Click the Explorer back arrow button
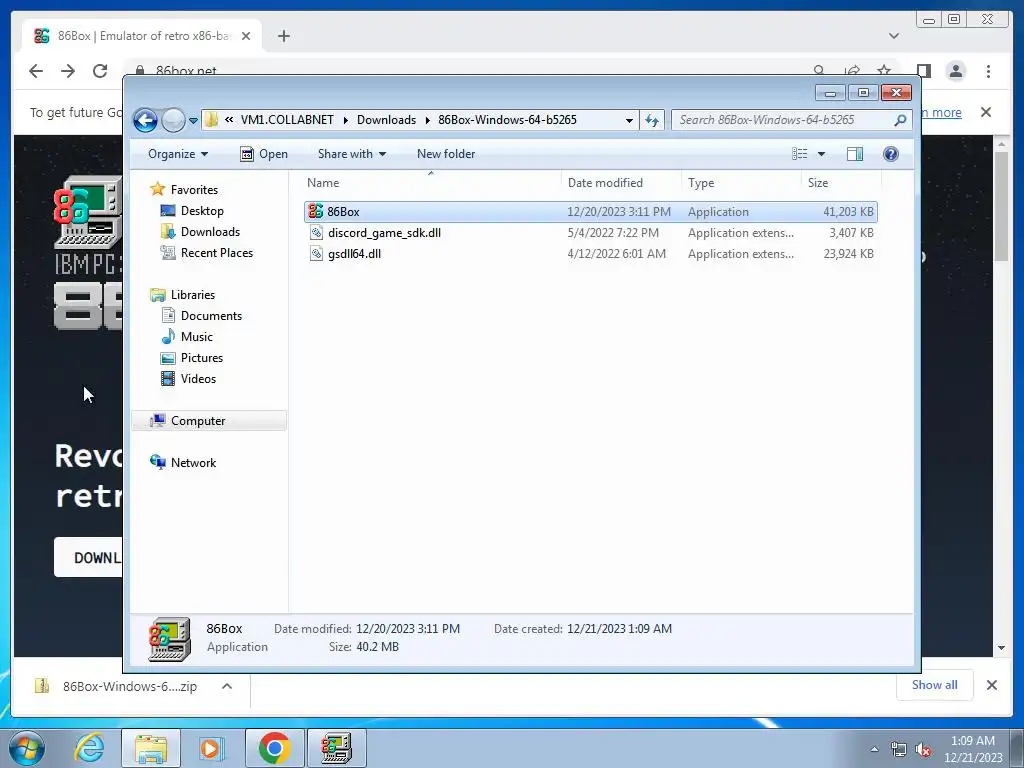Image resolution: width=1024 pixels, height=768 pixels. point(145,120)
